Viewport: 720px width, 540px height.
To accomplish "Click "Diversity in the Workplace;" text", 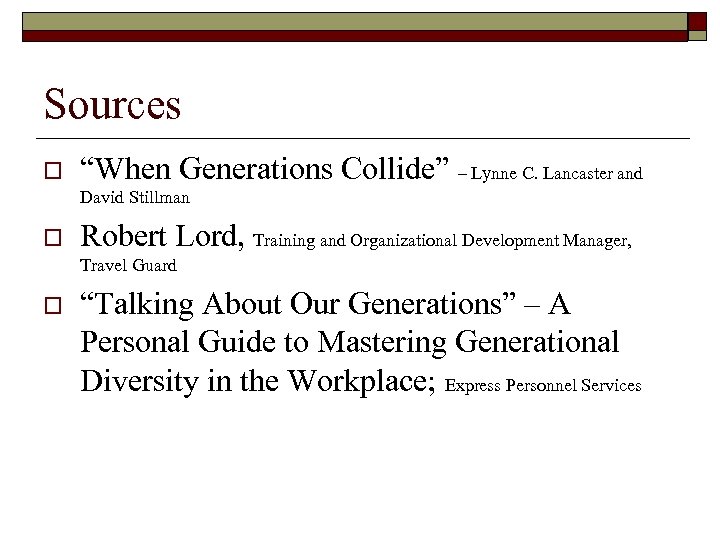I will click(258, 381).
